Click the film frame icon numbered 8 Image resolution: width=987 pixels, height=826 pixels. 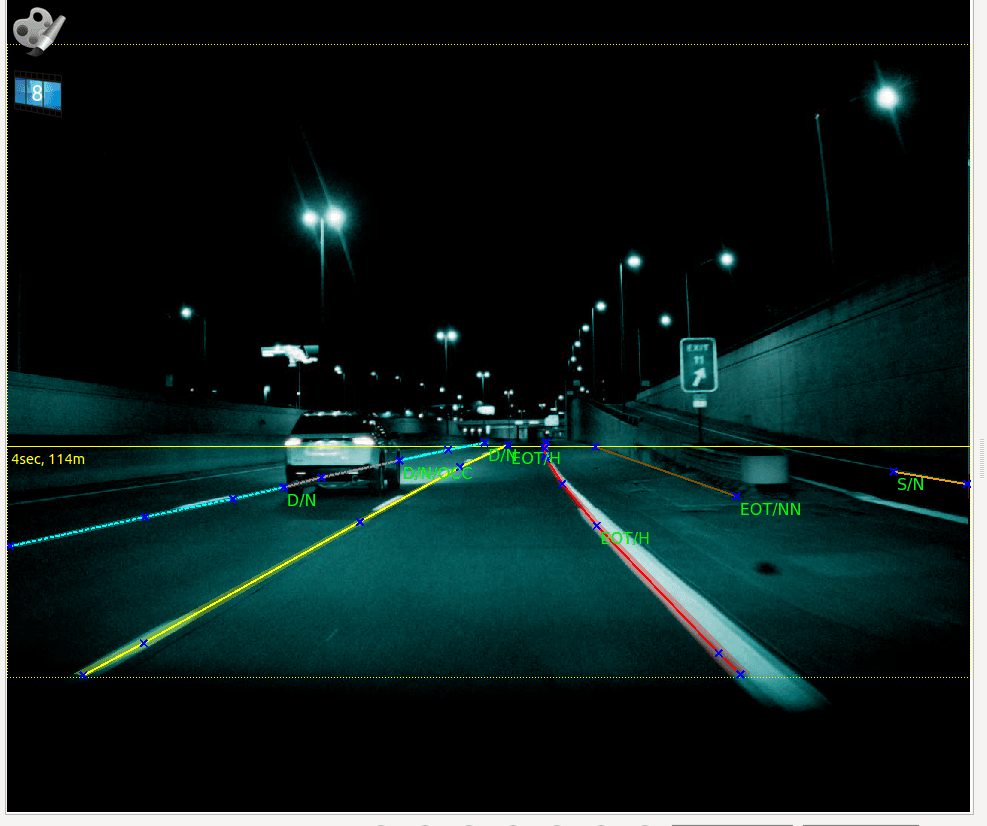click(38, 94)
